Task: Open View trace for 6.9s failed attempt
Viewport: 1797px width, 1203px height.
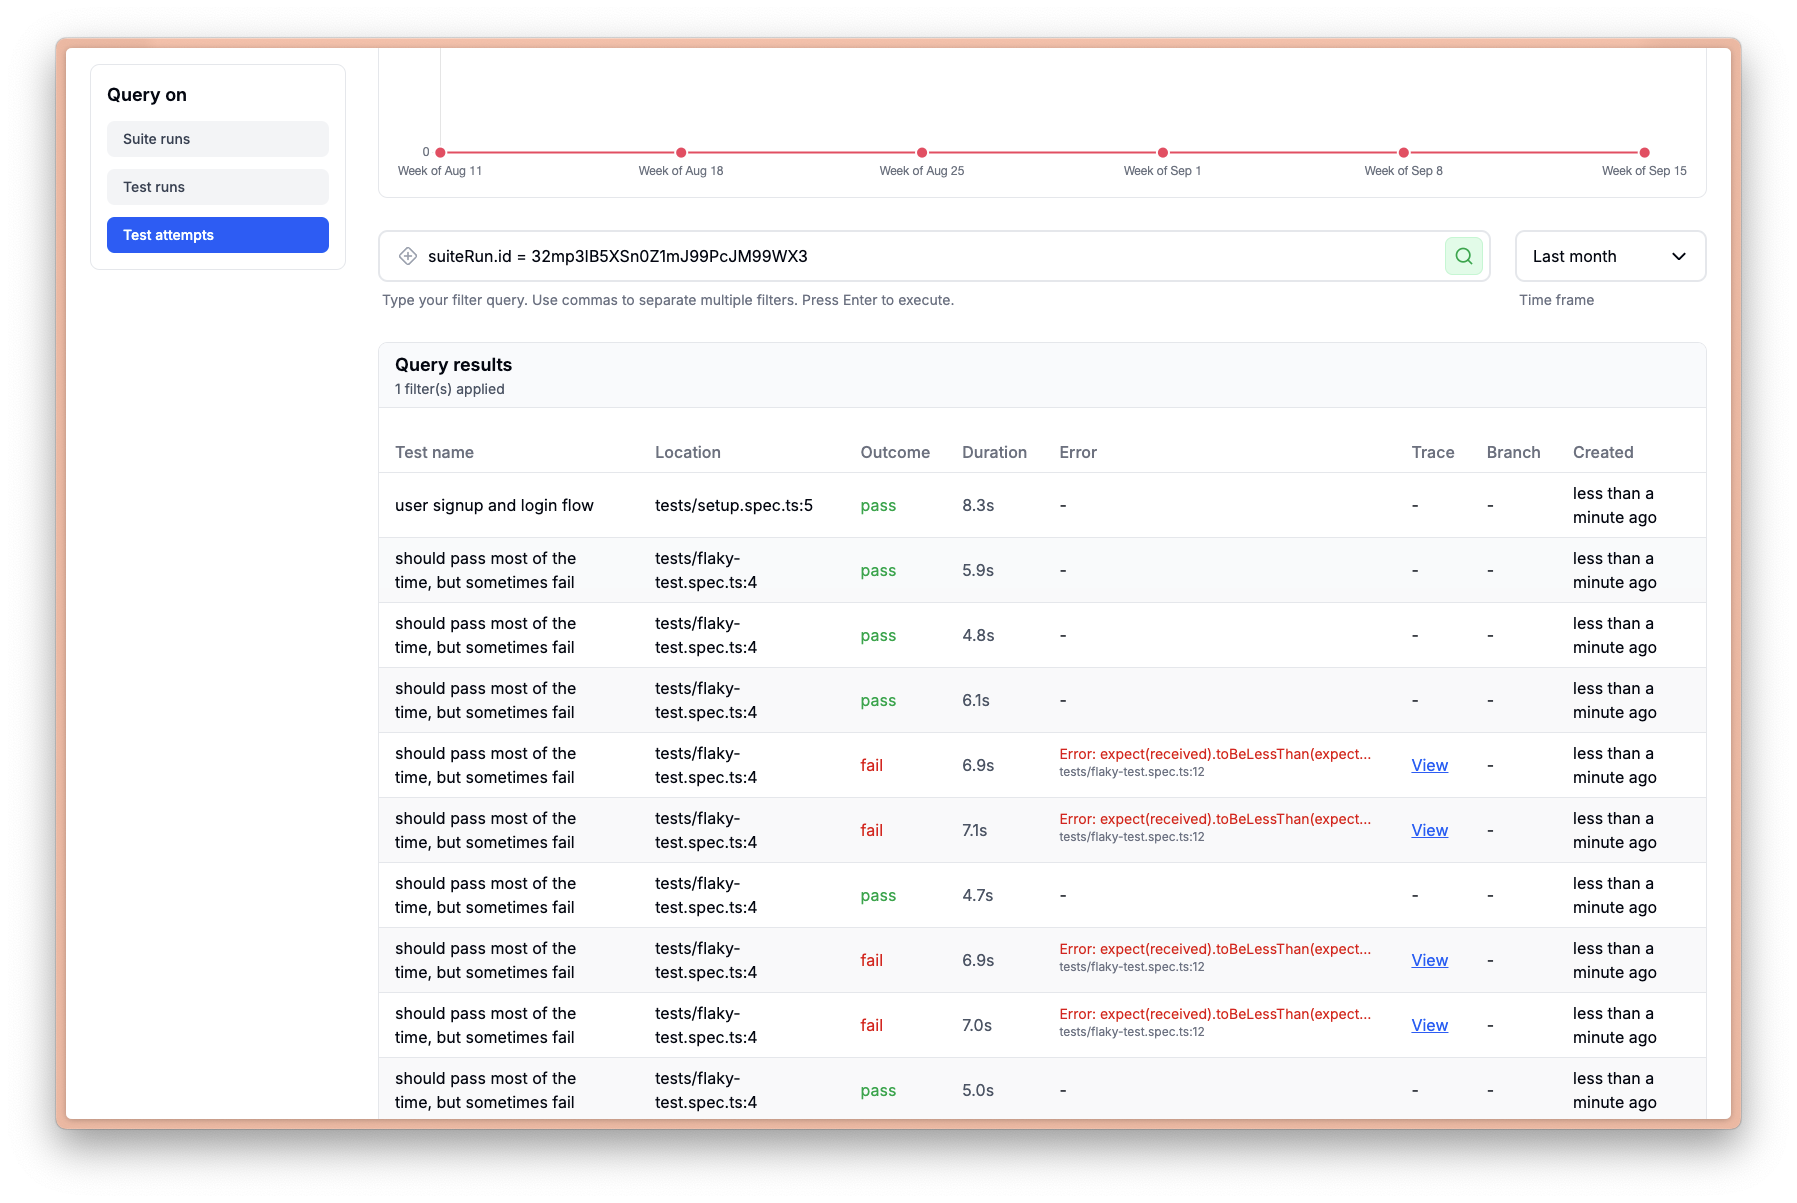Action: [1429, 765]
